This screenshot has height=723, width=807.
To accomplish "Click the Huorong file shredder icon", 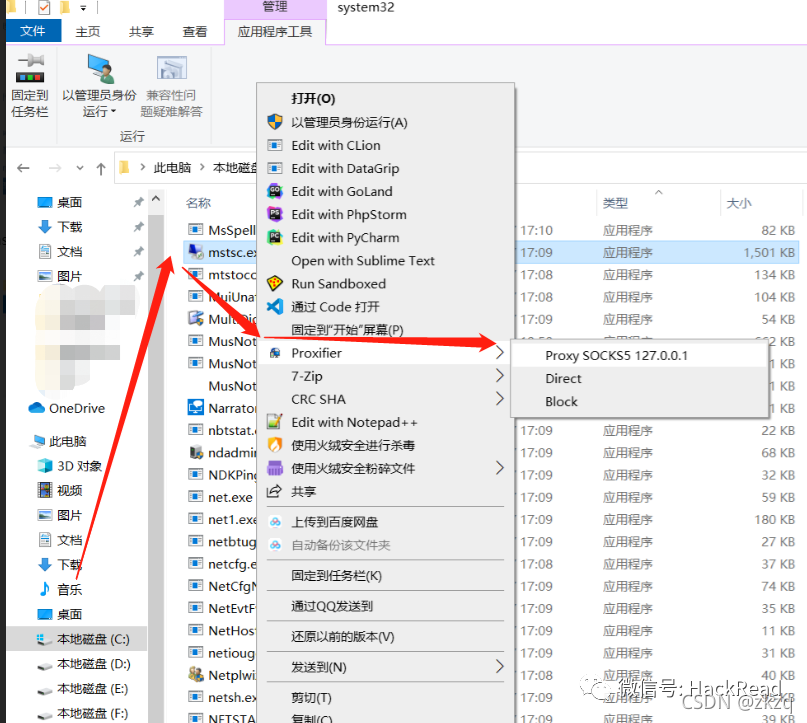I will pos(275,468).
